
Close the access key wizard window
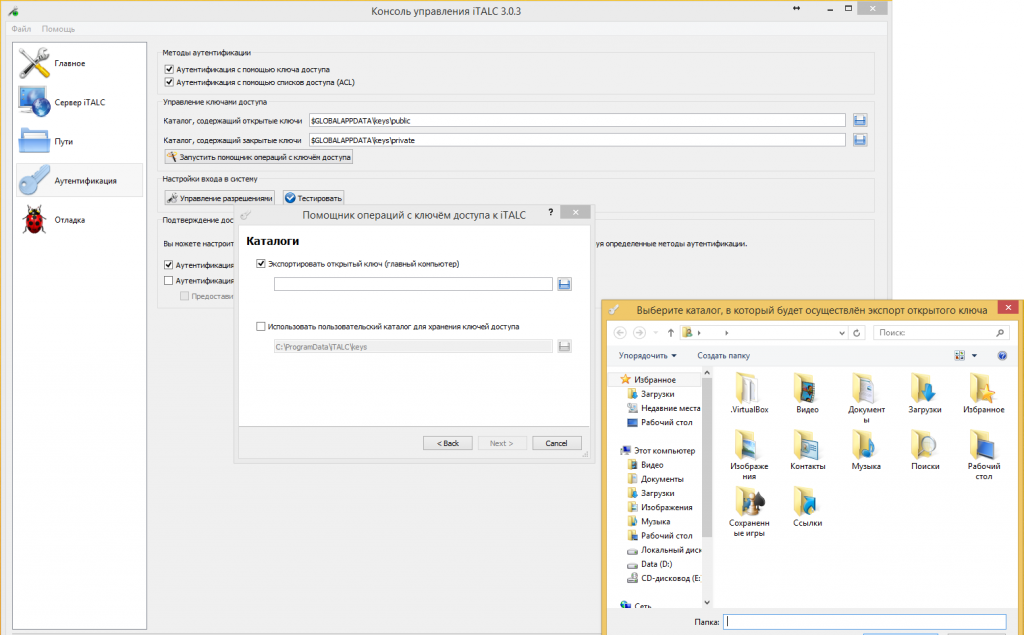point(575,212)
